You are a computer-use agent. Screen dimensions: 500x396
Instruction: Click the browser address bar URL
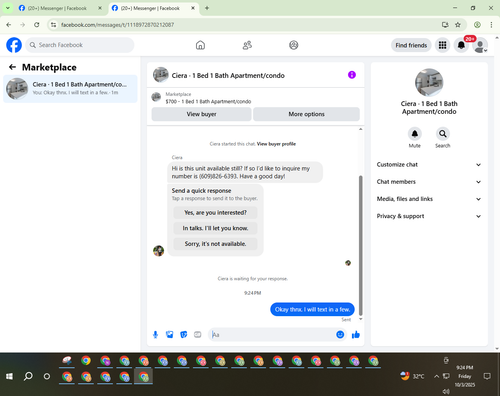[x=117, y=25]
